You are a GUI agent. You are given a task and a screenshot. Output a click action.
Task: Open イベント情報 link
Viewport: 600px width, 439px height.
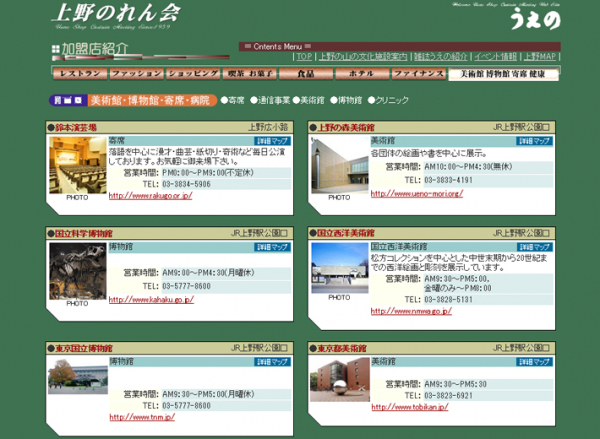tap(496, 57)
